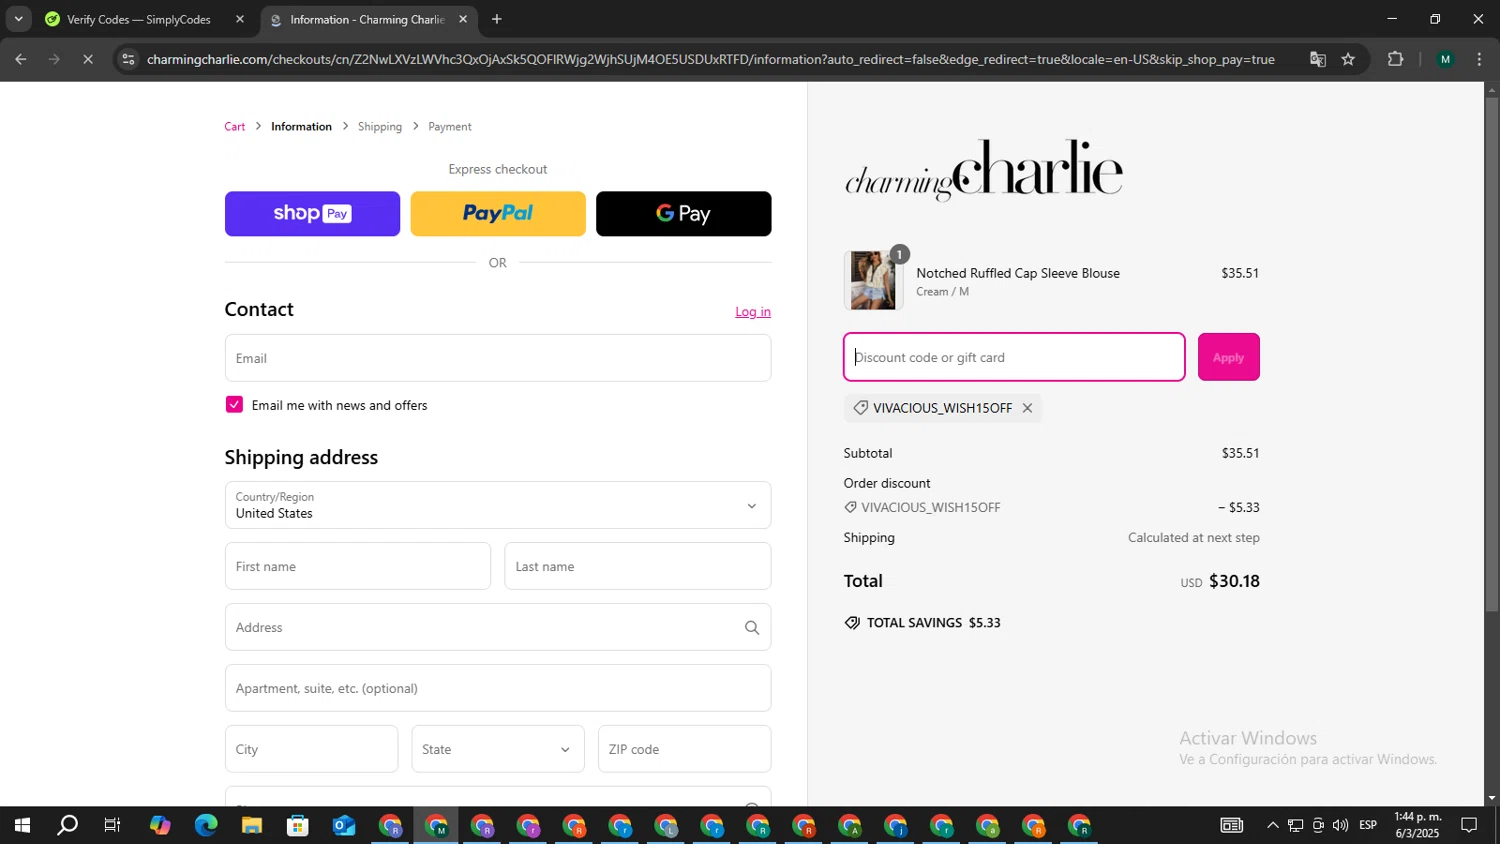
Task: Click the Shipping breadcrumb step
Action: 380,127
